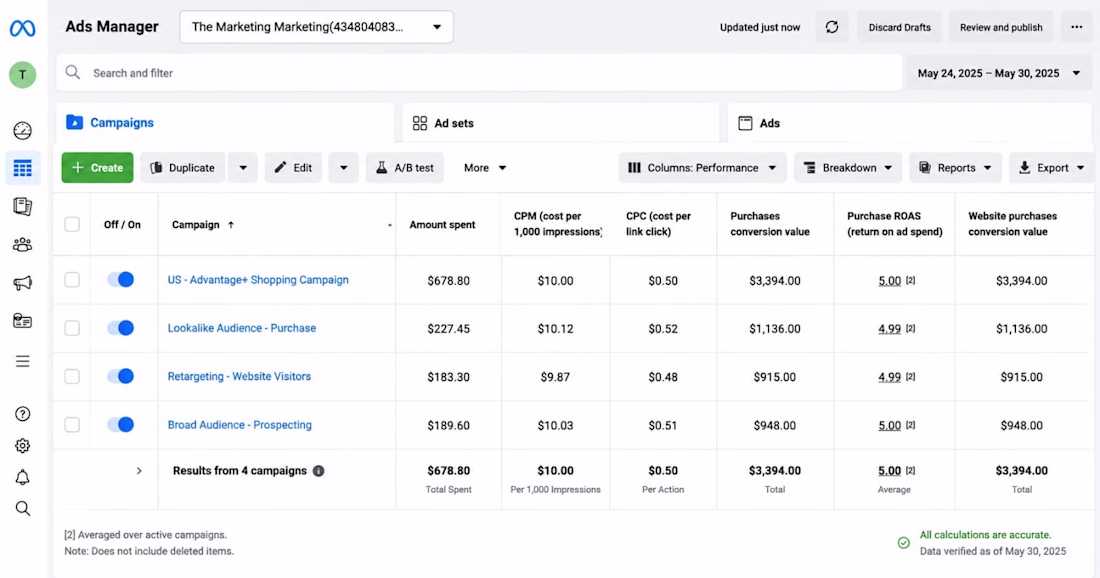This screenshot has width=1100, height=578.
Task: Open the billing card icon in sidebar
Action: pyautogui.click(x=22, y=321)
